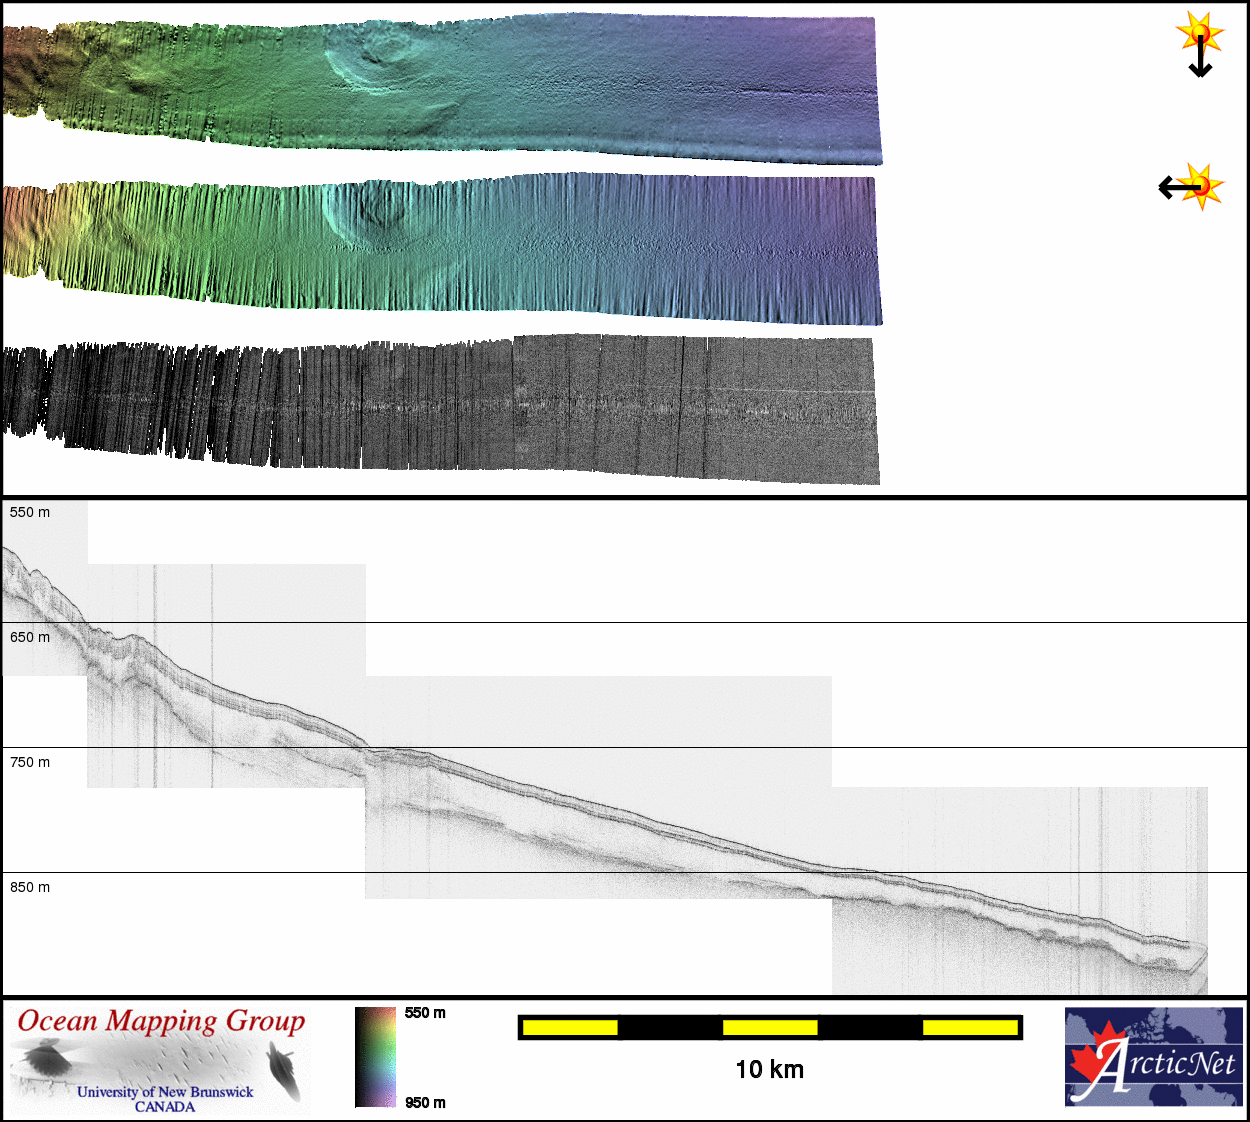Click the 750 m depth axis label

point(30,762)
